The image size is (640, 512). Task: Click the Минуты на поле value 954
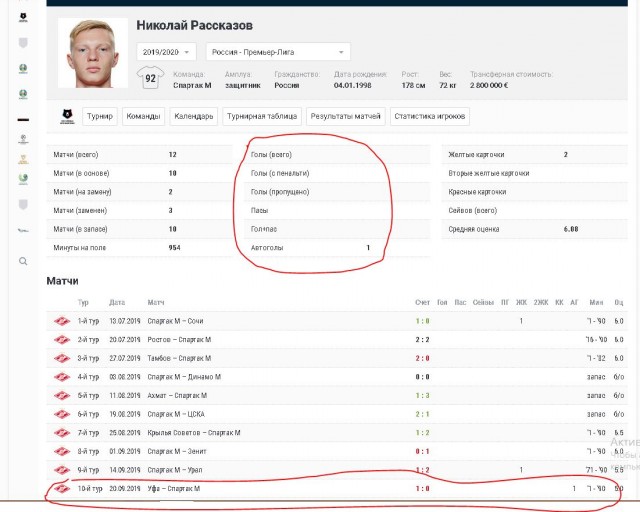click(174, 248)
